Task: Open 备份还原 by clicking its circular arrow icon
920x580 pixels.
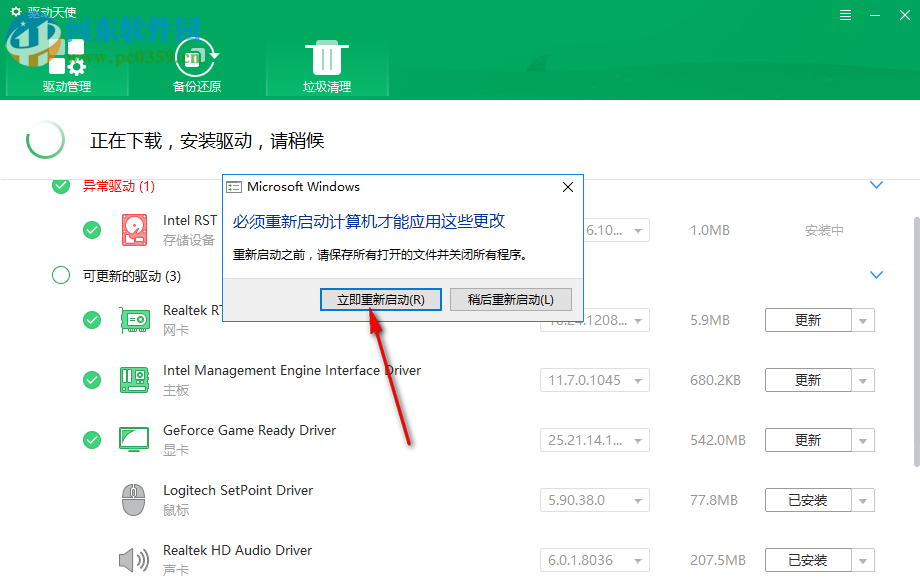Action: point(196,55)
